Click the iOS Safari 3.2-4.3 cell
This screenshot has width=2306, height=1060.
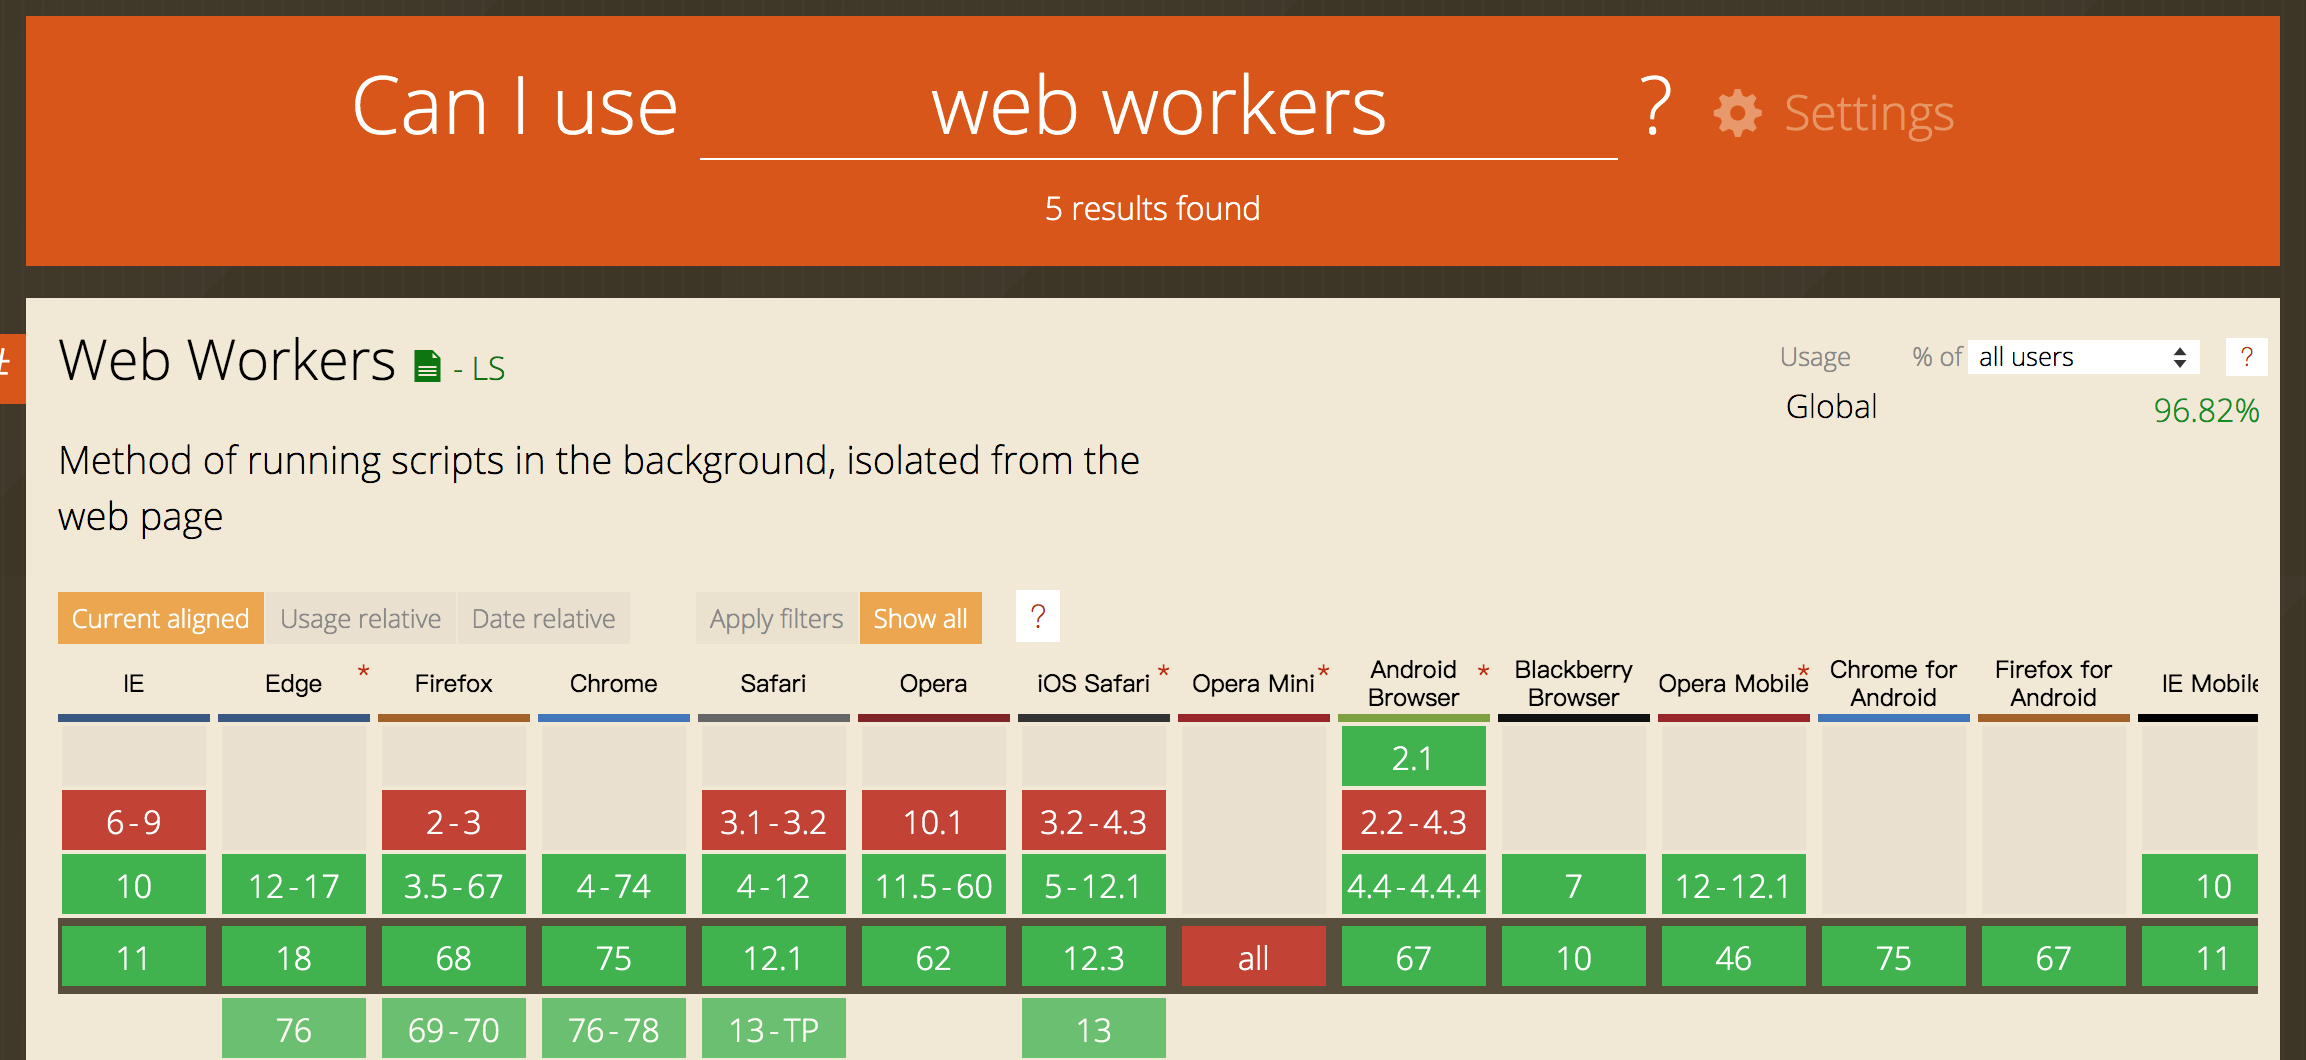click(1094, 820)
